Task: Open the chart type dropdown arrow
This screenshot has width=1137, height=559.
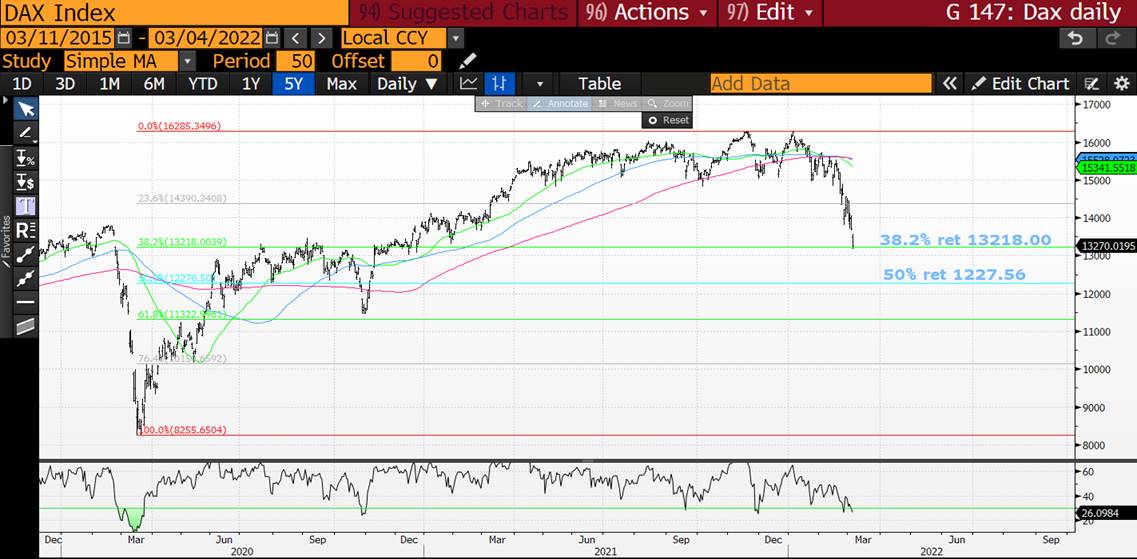Action: click(x=539, y=83)
